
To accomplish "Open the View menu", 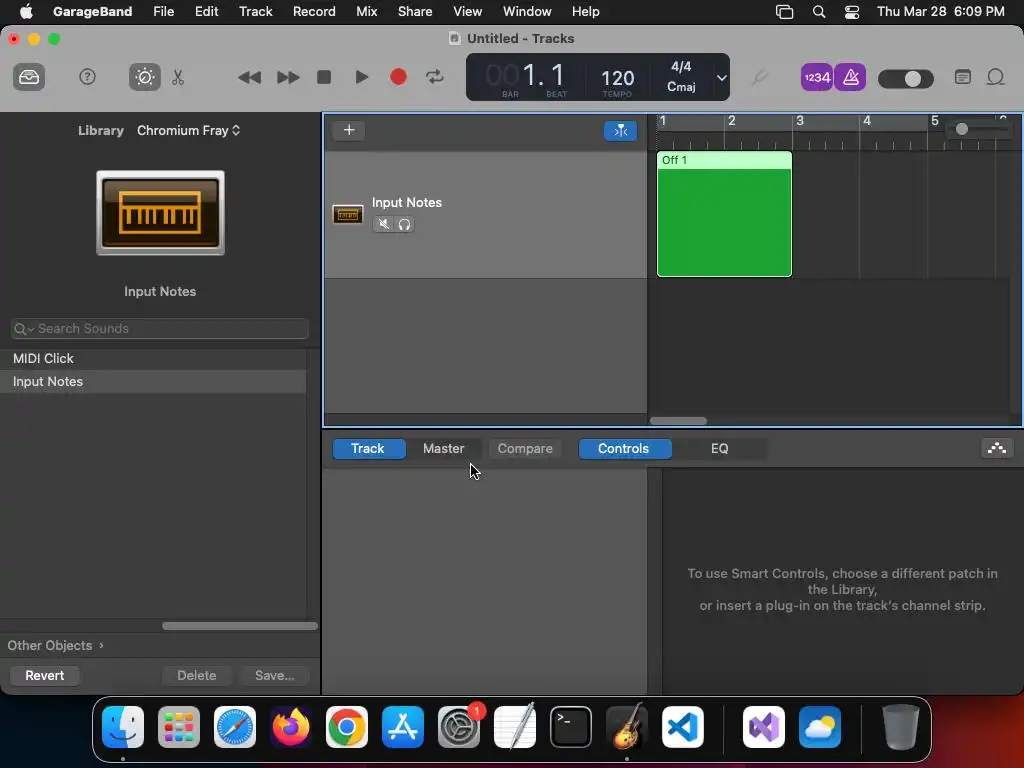I will pyautogui.click(x=468, y=12).
